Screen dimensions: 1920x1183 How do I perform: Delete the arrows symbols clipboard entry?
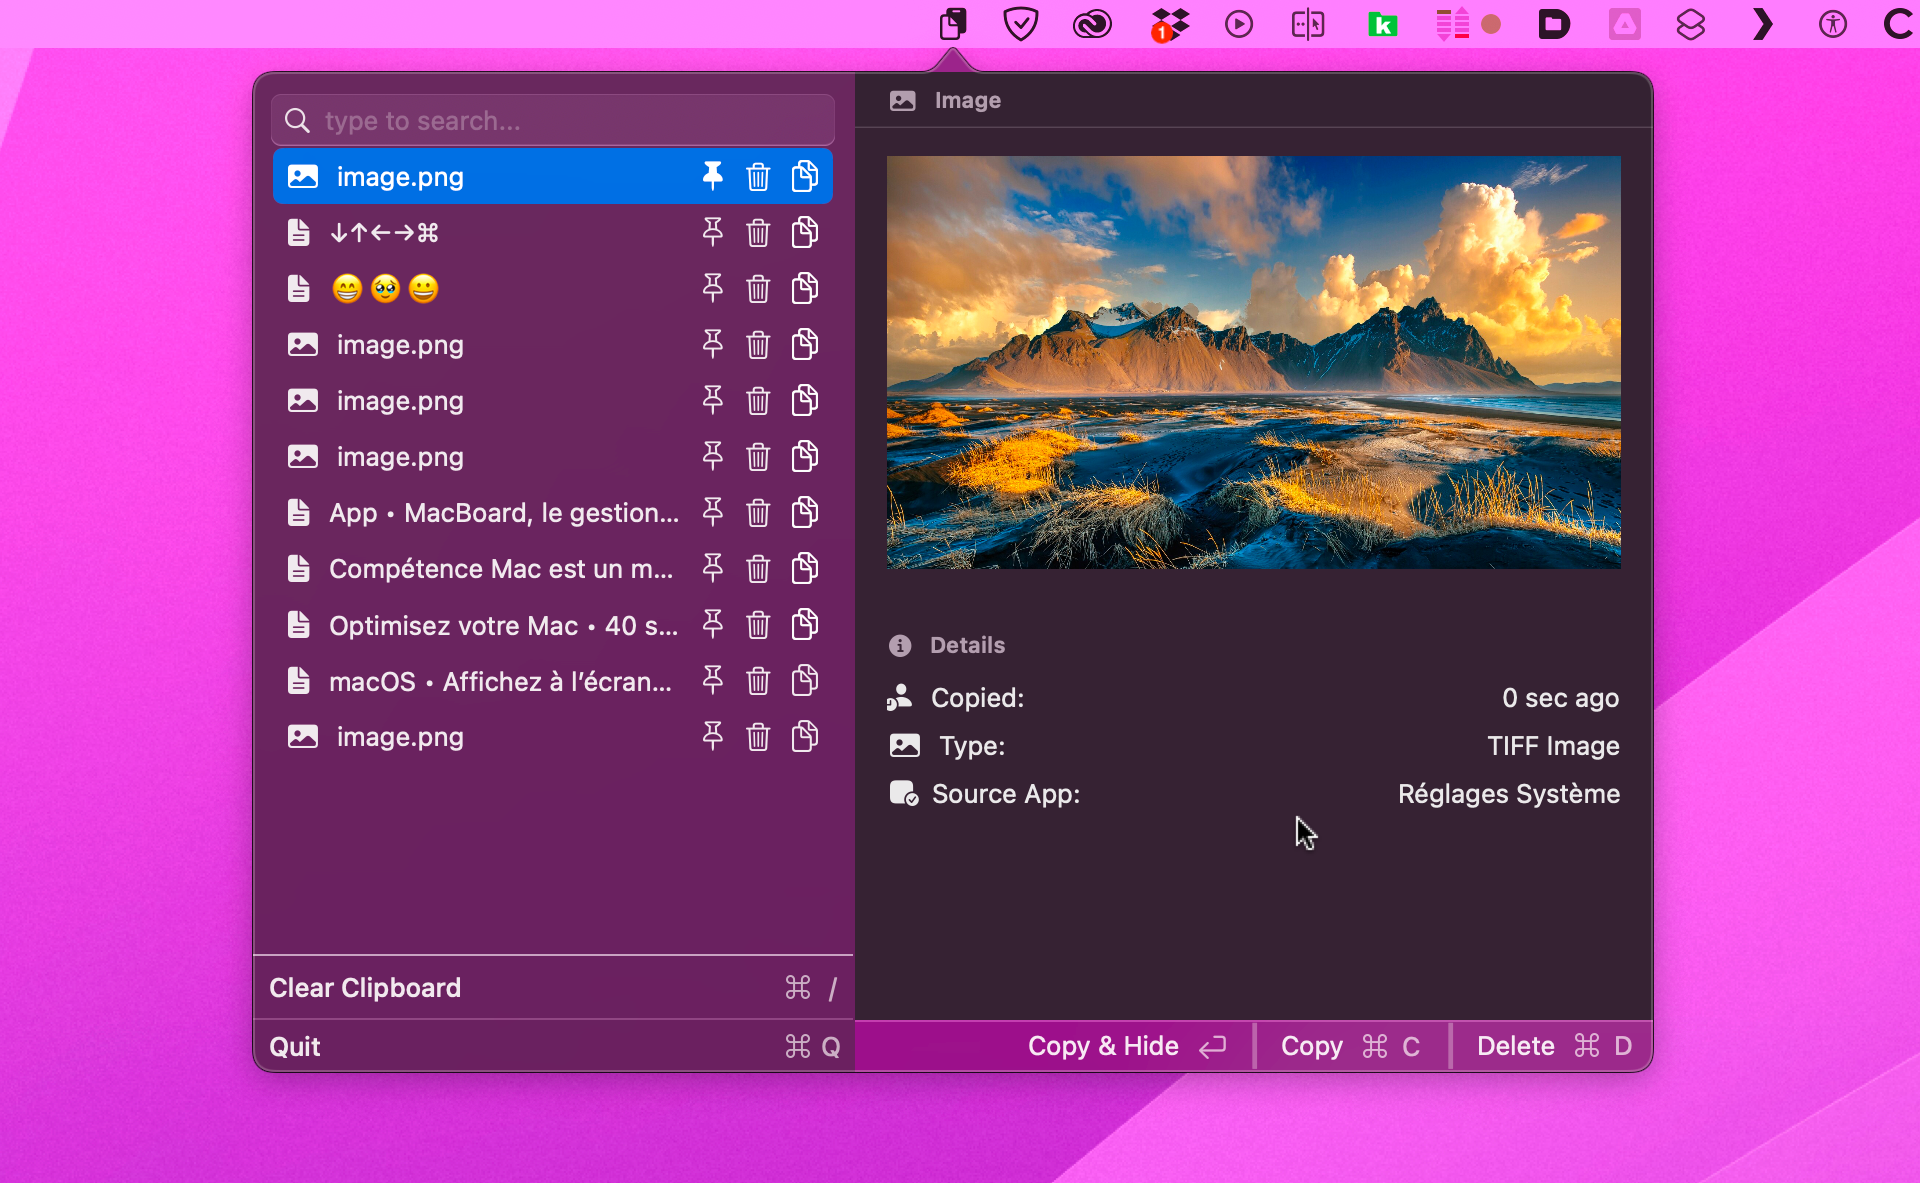pos(758,233)
